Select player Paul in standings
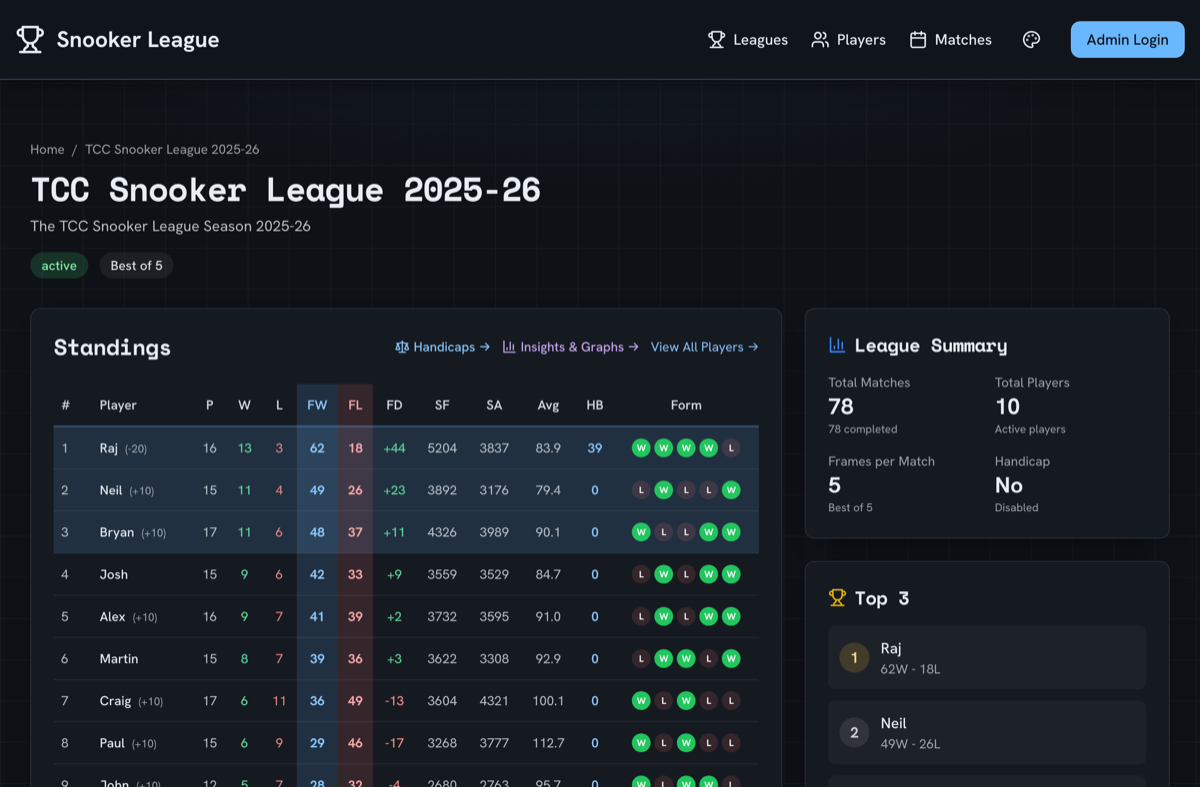1200x787 pixels. 113,743
